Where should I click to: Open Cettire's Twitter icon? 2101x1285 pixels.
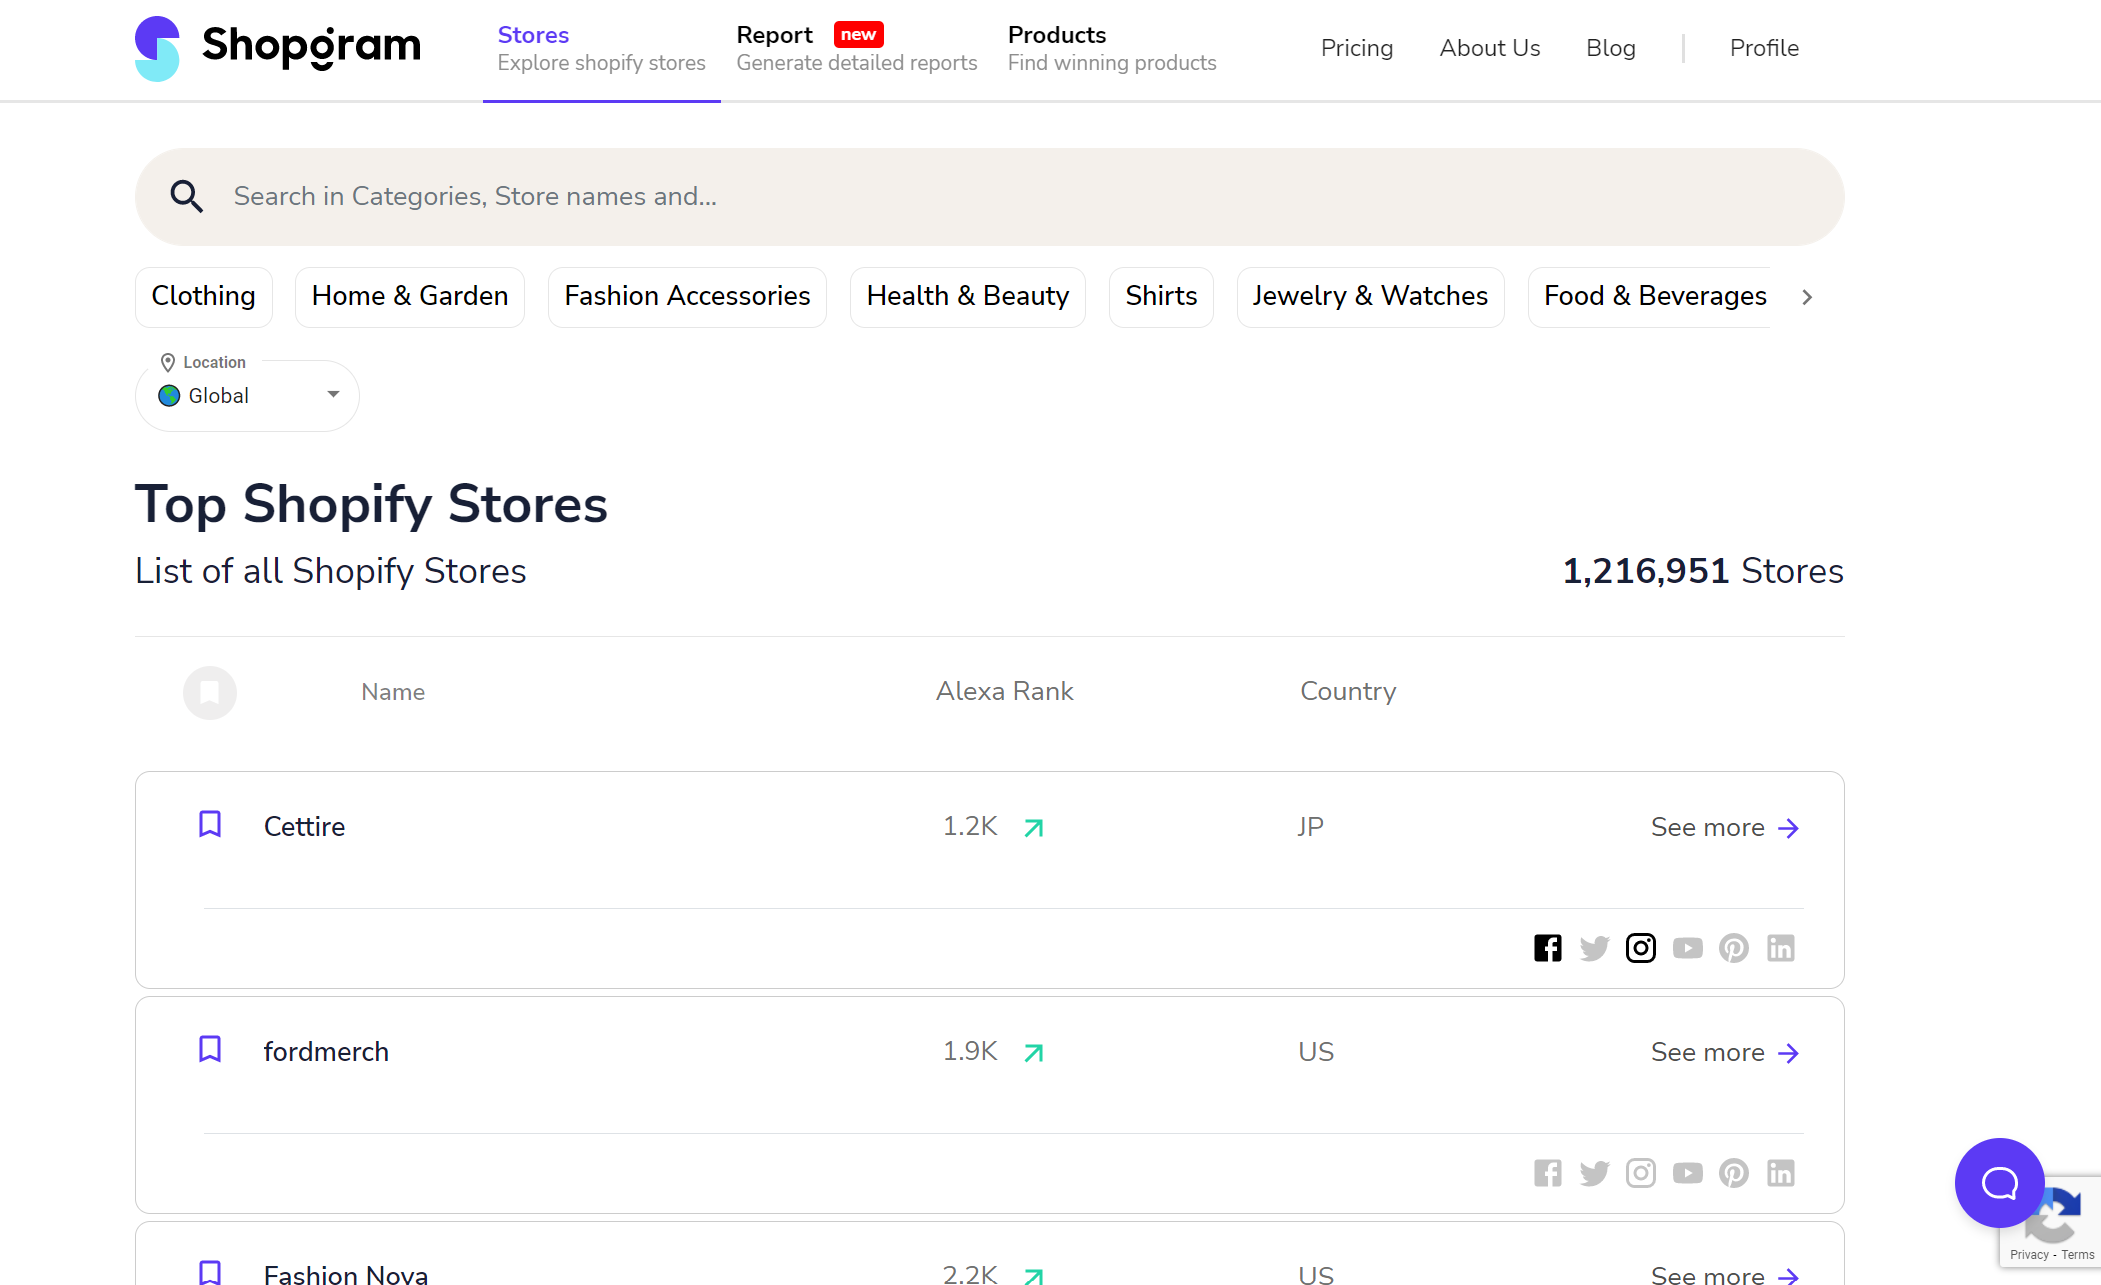1594,948
